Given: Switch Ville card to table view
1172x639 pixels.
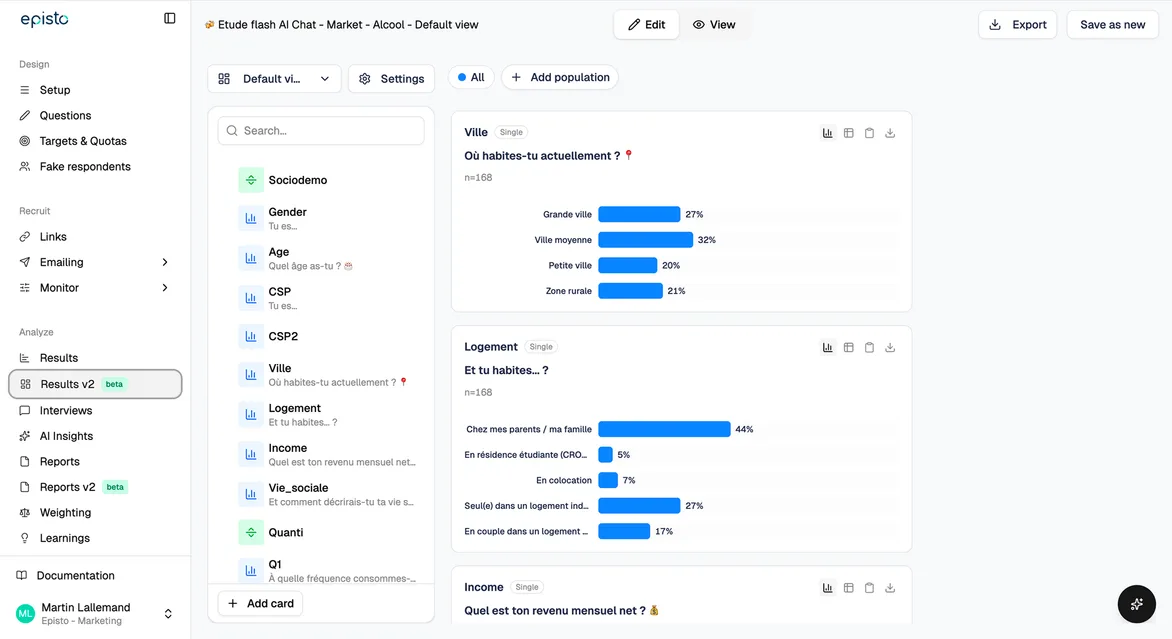Looking at the screenshot, I should pyautogui.click(x=848, y=133).
